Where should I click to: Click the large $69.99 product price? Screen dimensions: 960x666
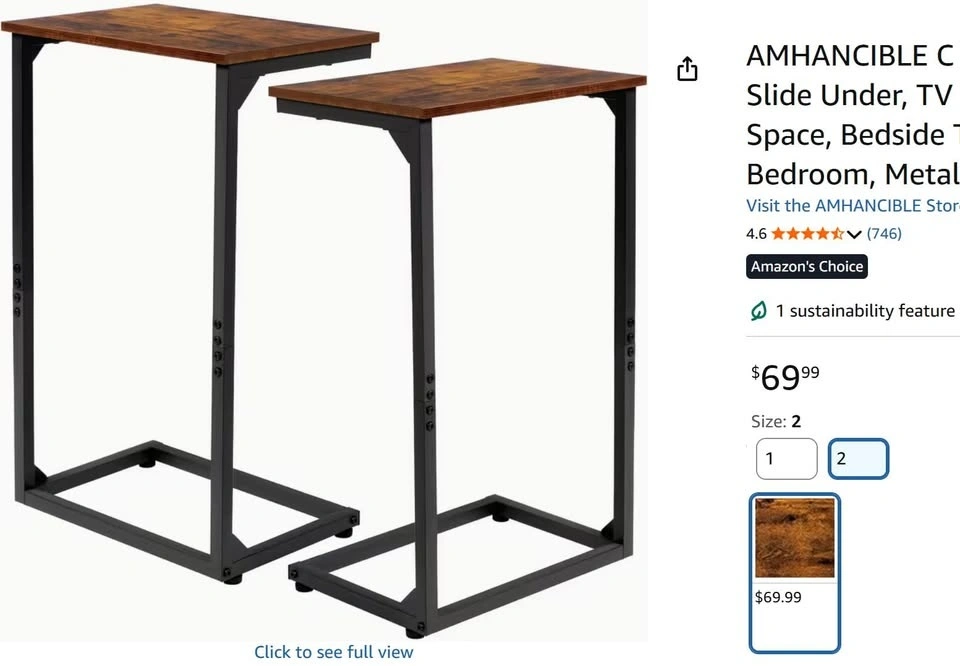point(786,377)
